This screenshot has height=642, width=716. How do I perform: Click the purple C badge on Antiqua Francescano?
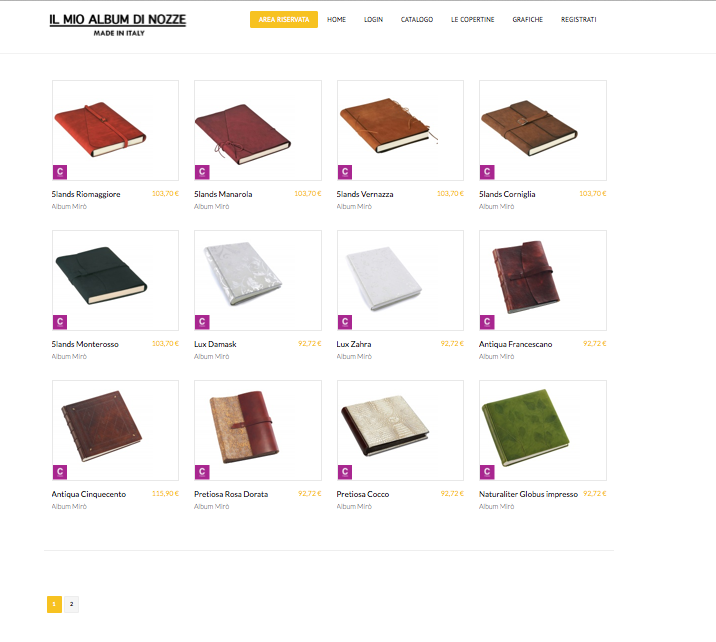point(487,322)
